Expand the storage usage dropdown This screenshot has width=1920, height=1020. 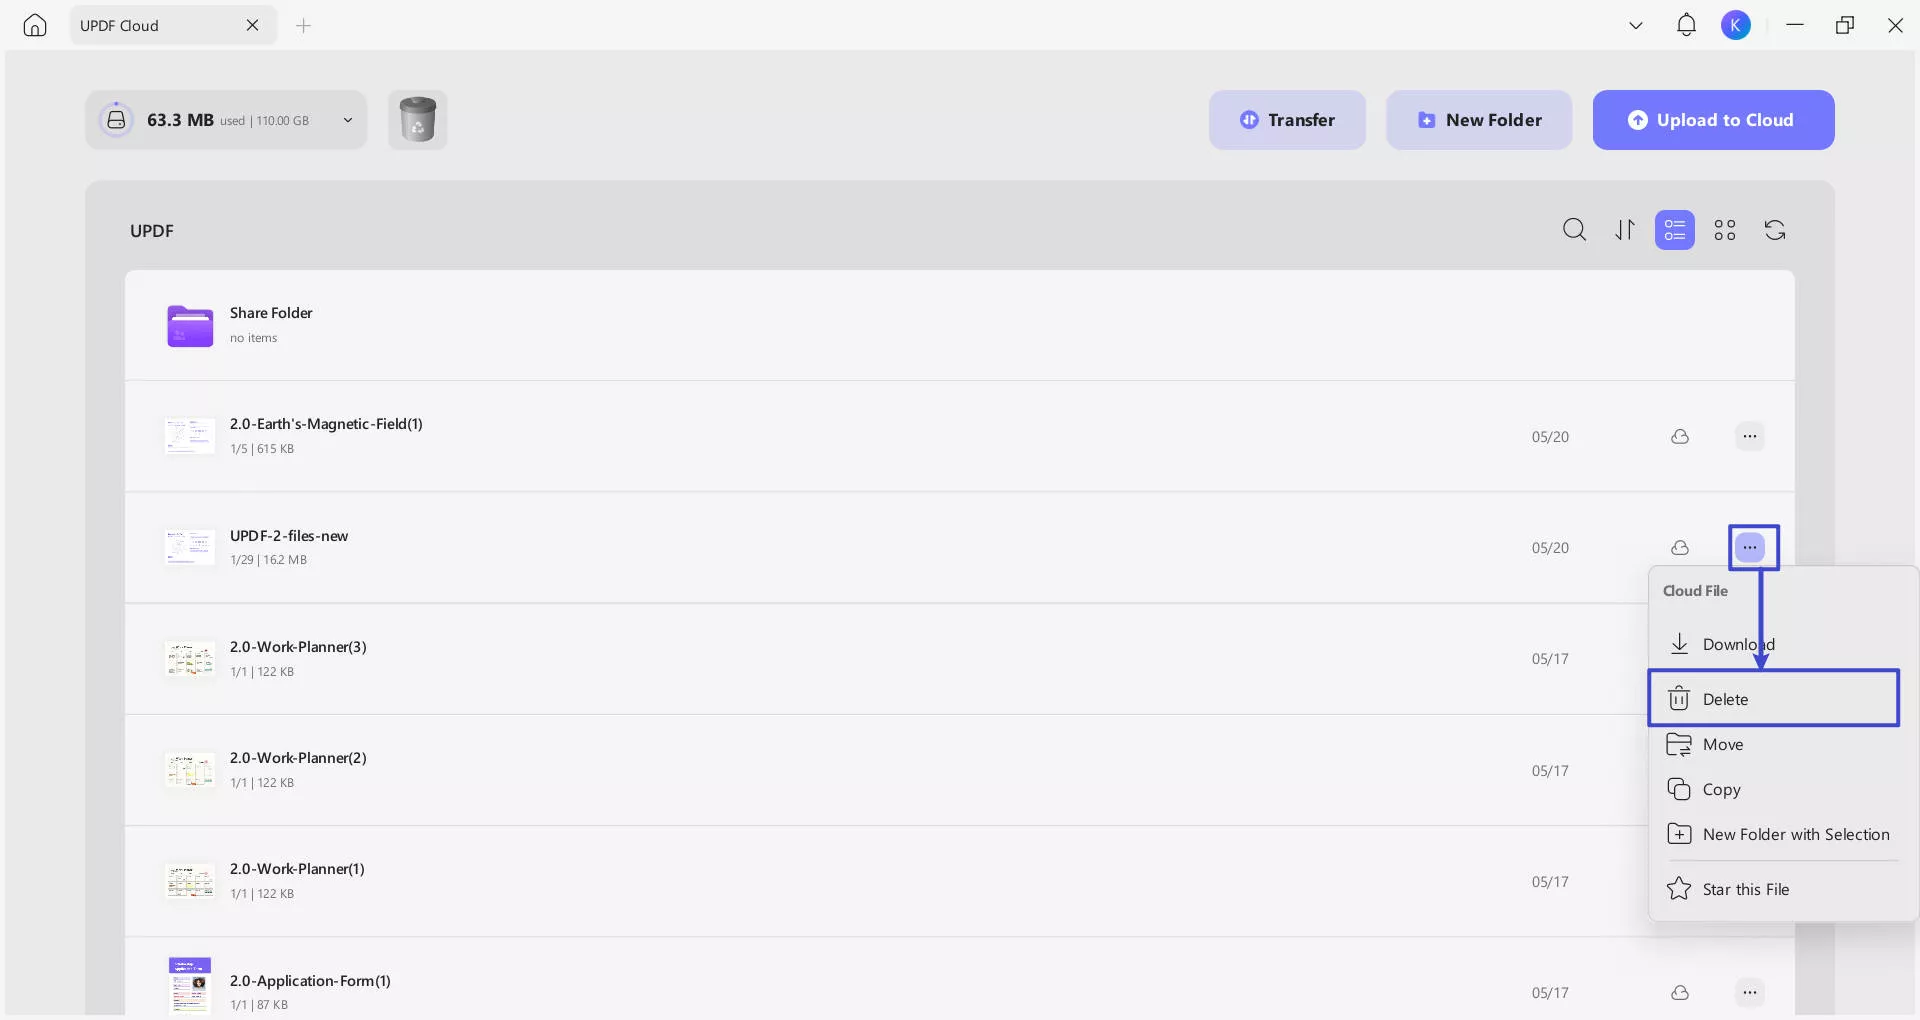coord(348,120)
